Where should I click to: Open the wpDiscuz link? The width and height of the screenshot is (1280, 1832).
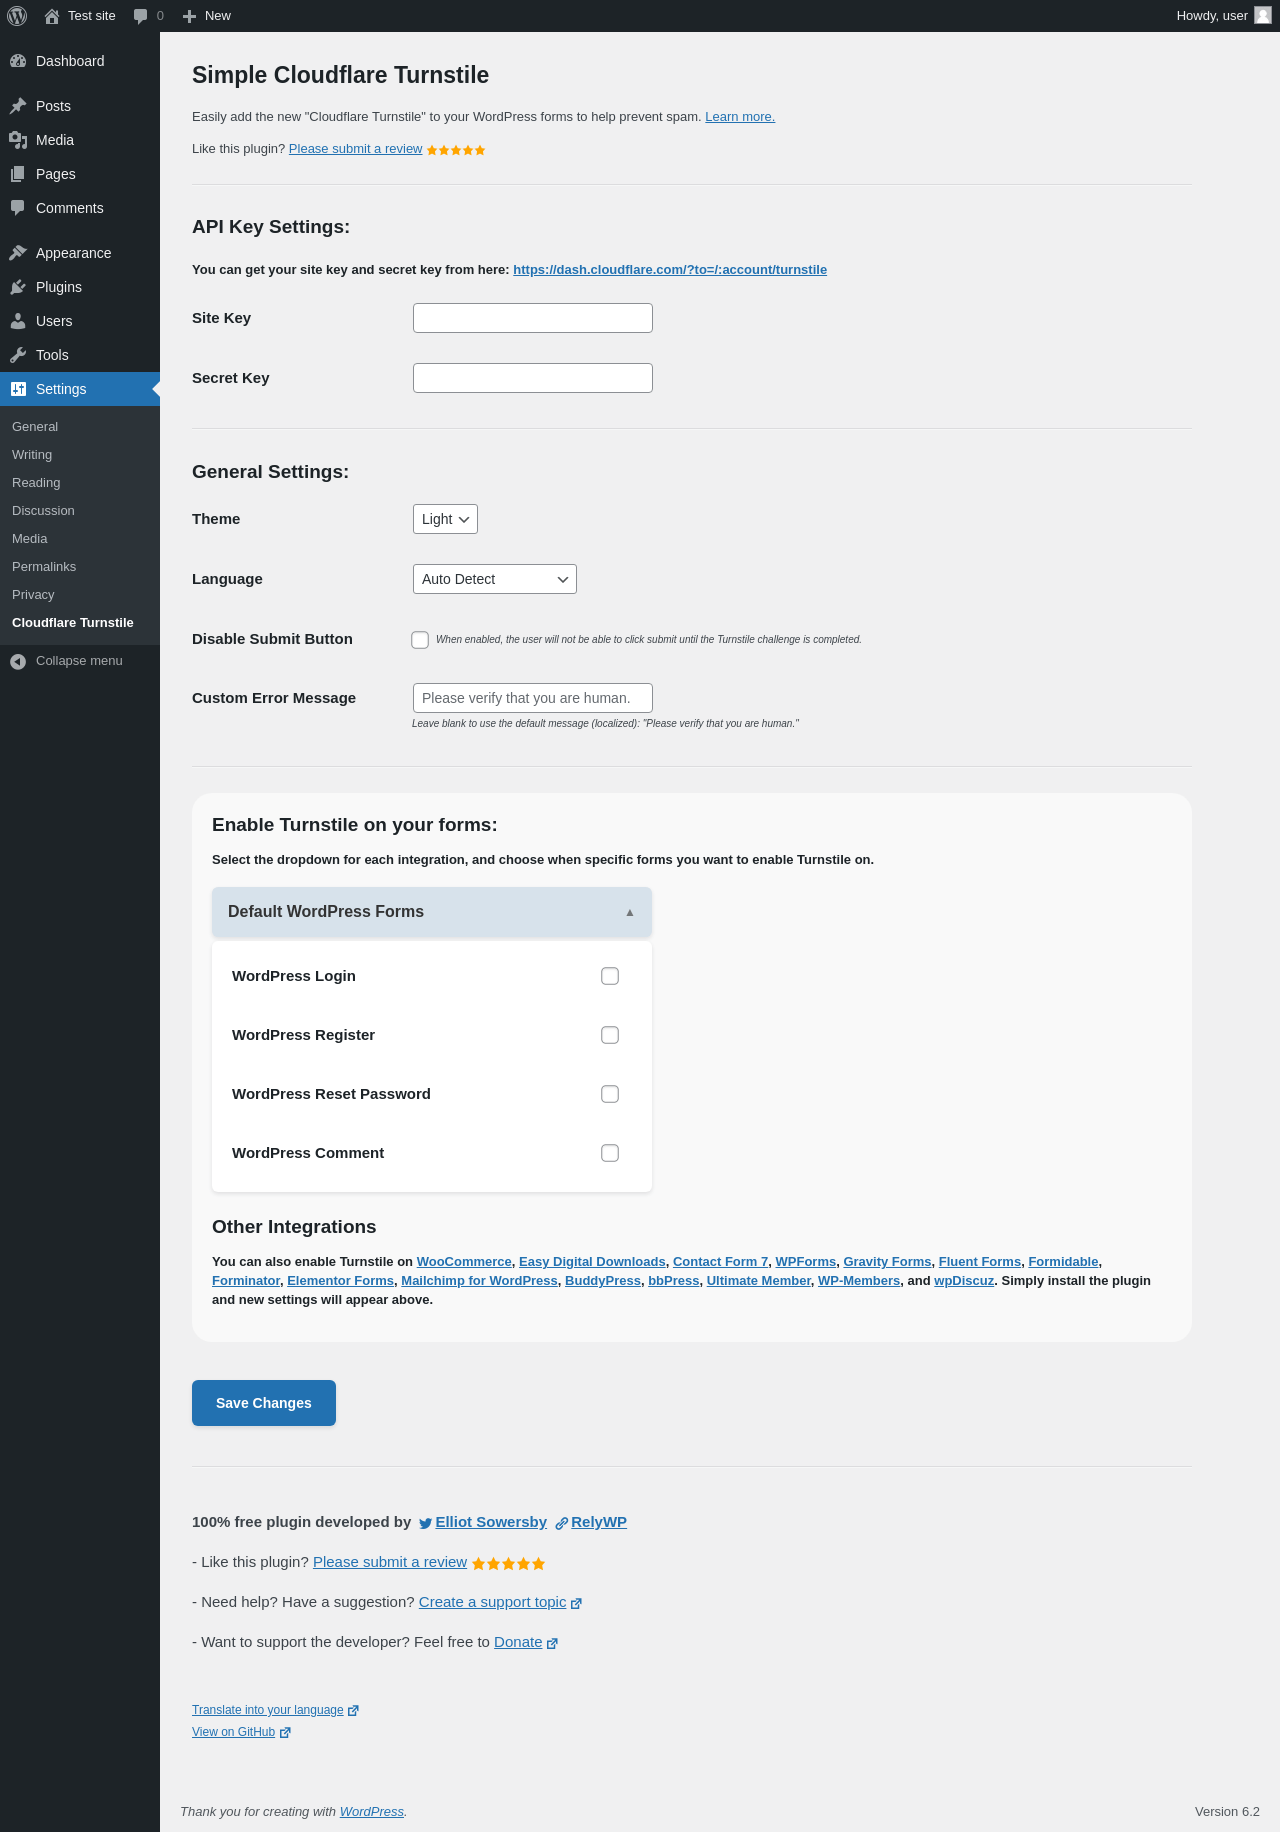tap(964, 1281)
